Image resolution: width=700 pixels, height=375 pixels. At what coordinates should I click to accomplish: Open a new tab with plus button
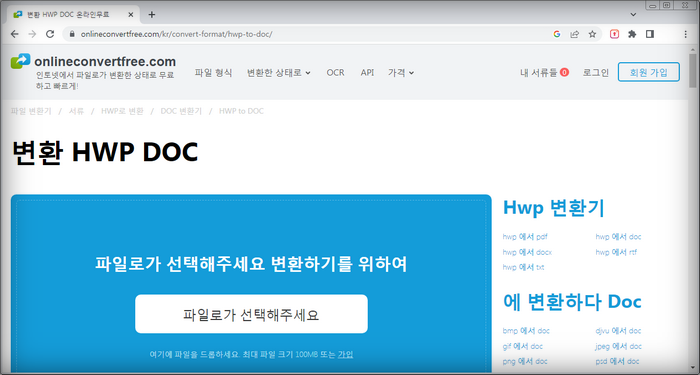[x=152, y=14]
